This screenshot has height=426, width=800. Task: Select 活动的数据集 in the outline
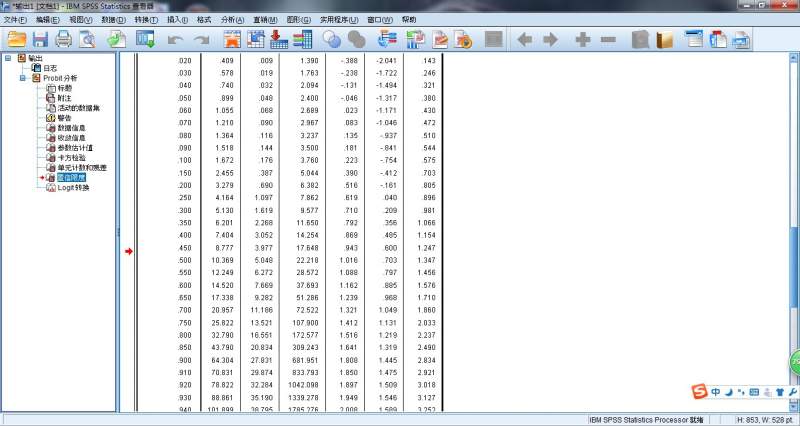pyautogui.click(x=79, y=108)
